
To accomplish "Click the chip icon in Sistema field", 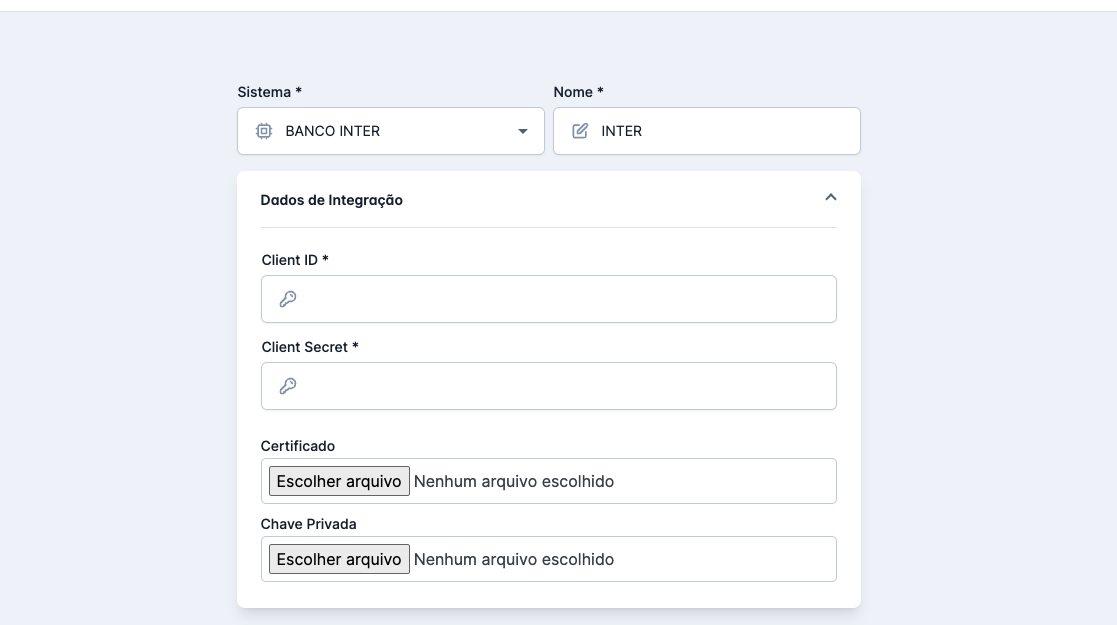I will pos(264,131).
